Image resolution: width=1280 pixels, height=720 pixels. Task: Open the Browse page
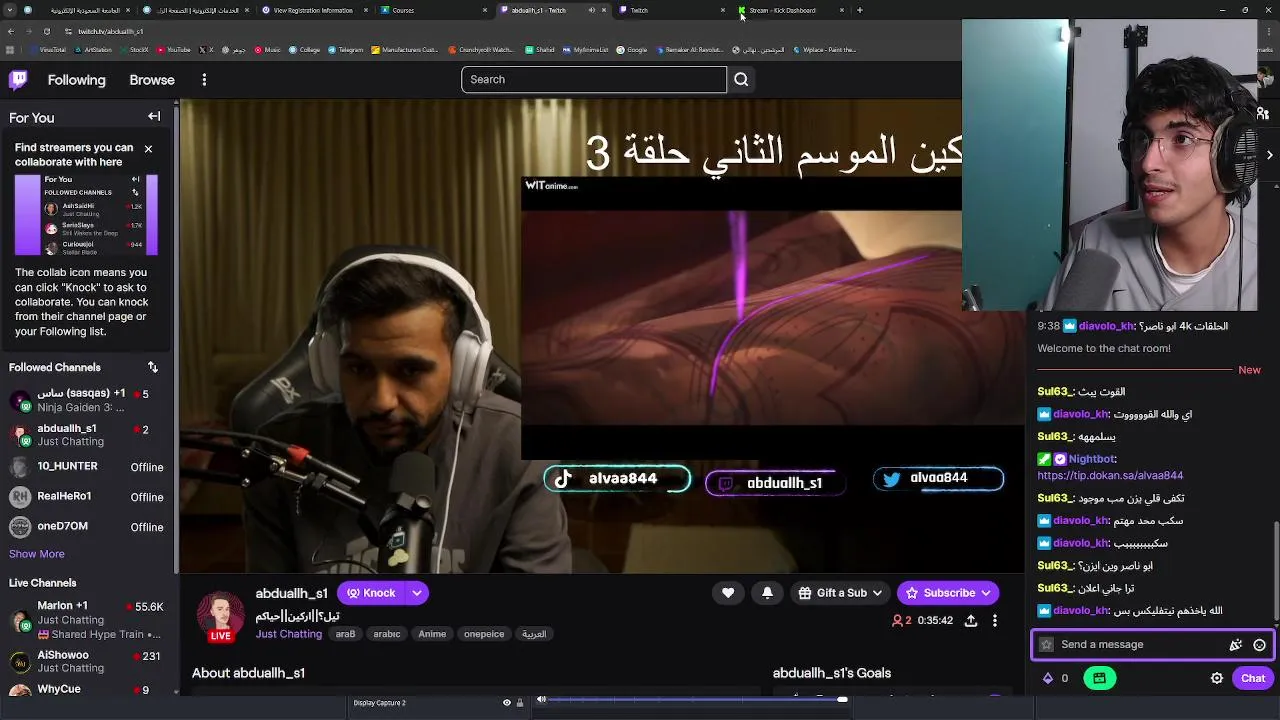[x=152, y=80]
